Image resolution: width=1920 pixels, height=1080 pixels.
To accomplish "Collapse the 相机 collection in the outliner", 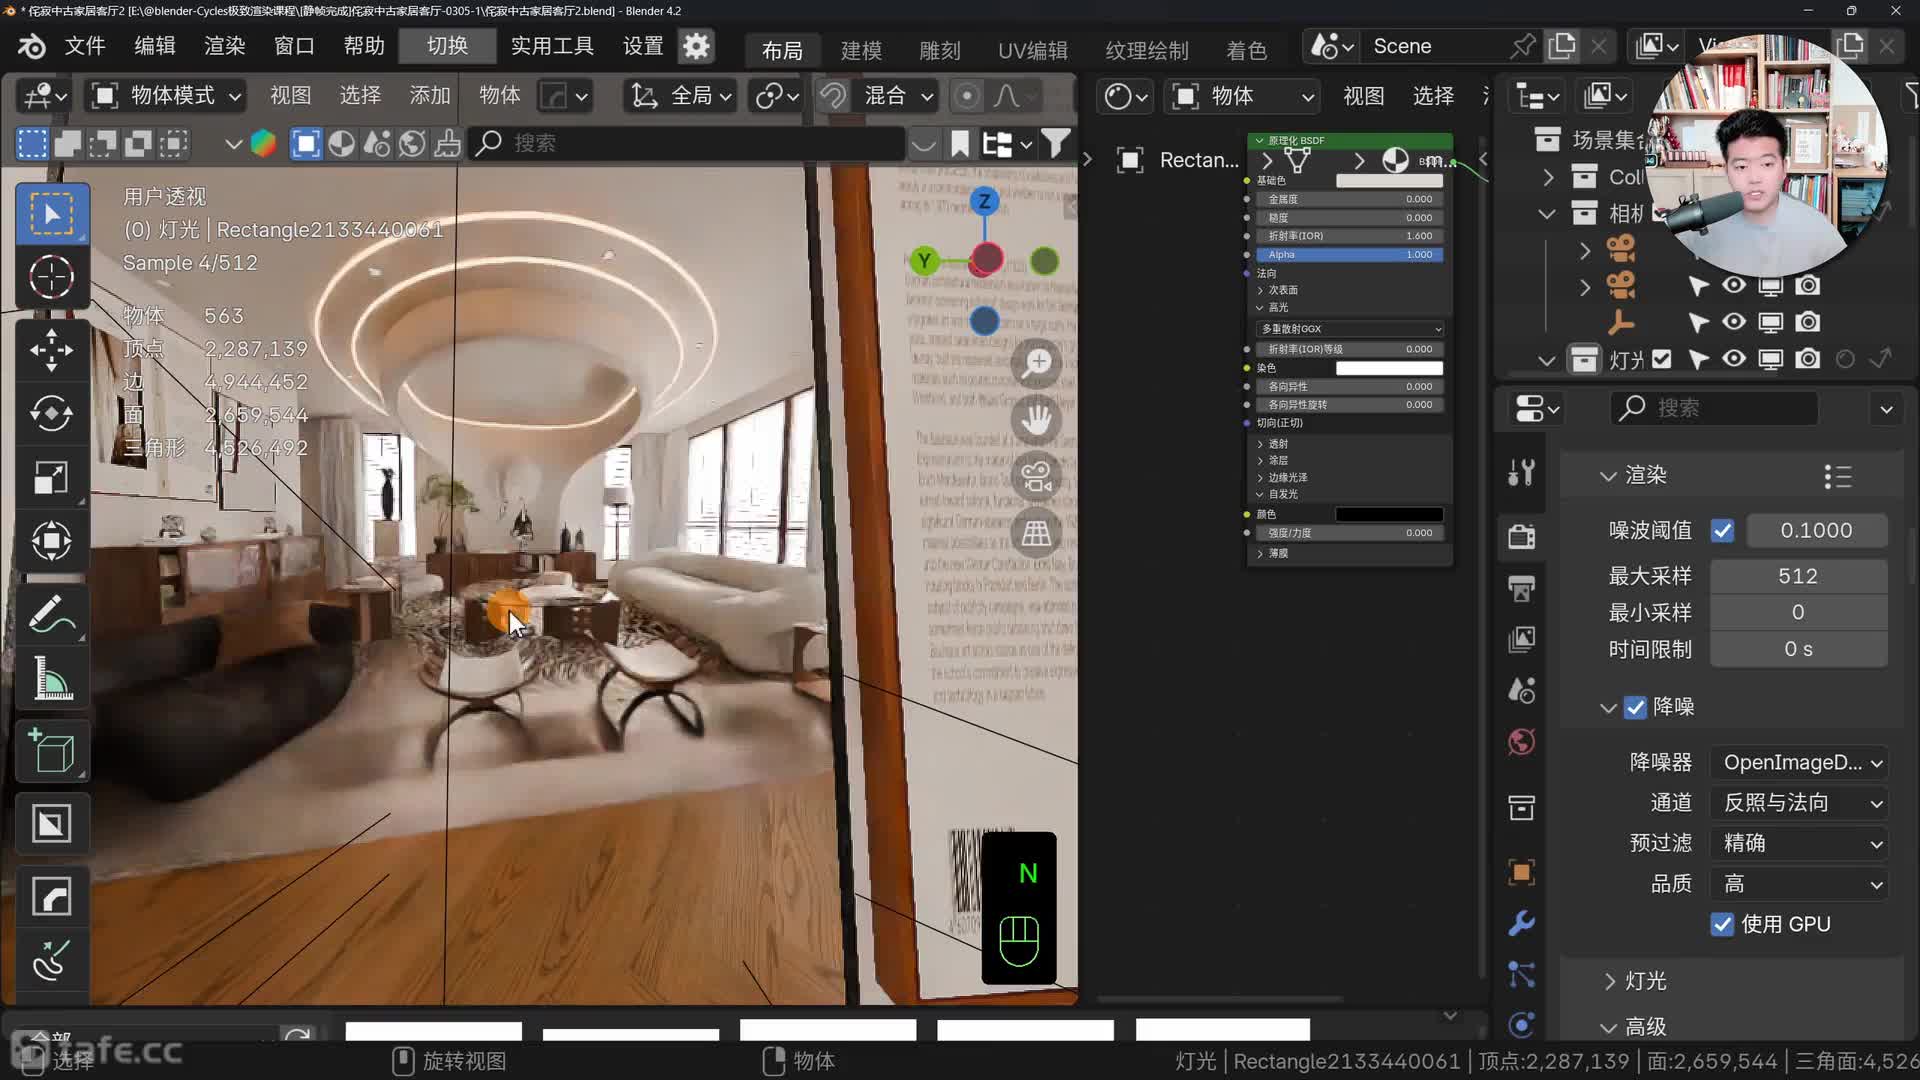I will 1547,213.
